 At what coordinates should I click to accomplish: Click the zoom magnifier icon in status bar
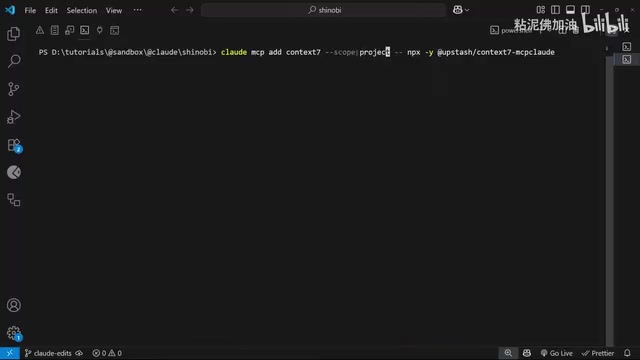508,353
